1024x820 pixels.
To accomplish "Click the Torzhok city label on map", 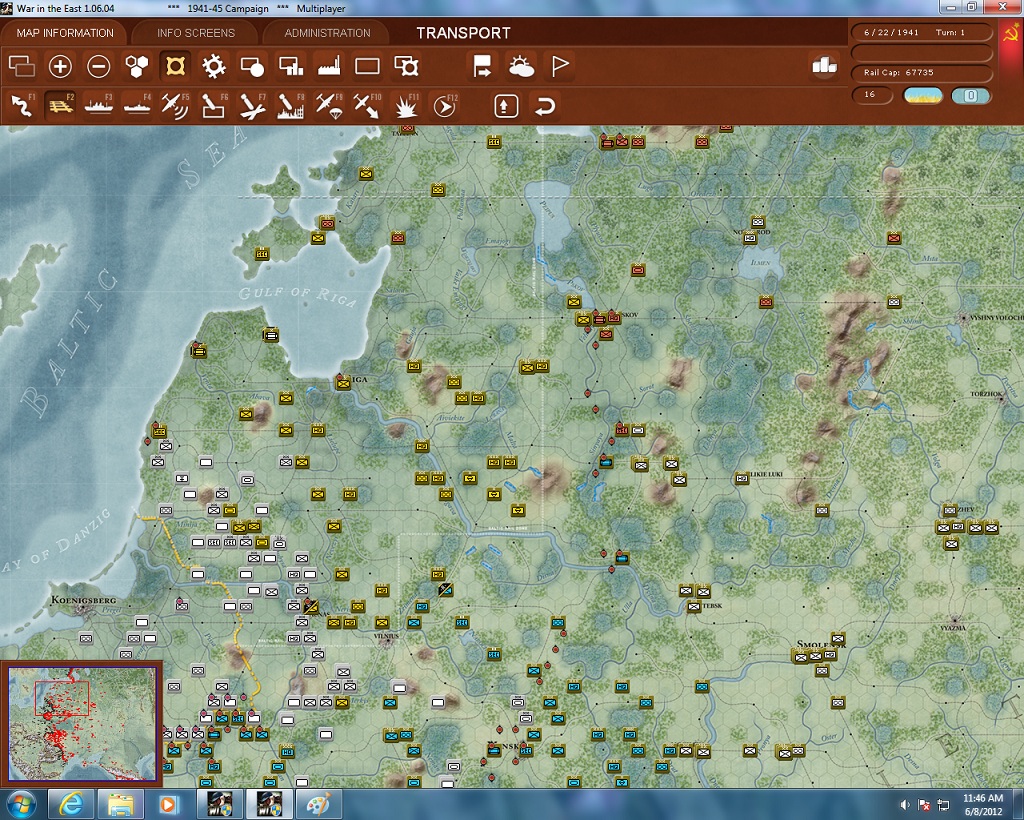I will 985,394.
